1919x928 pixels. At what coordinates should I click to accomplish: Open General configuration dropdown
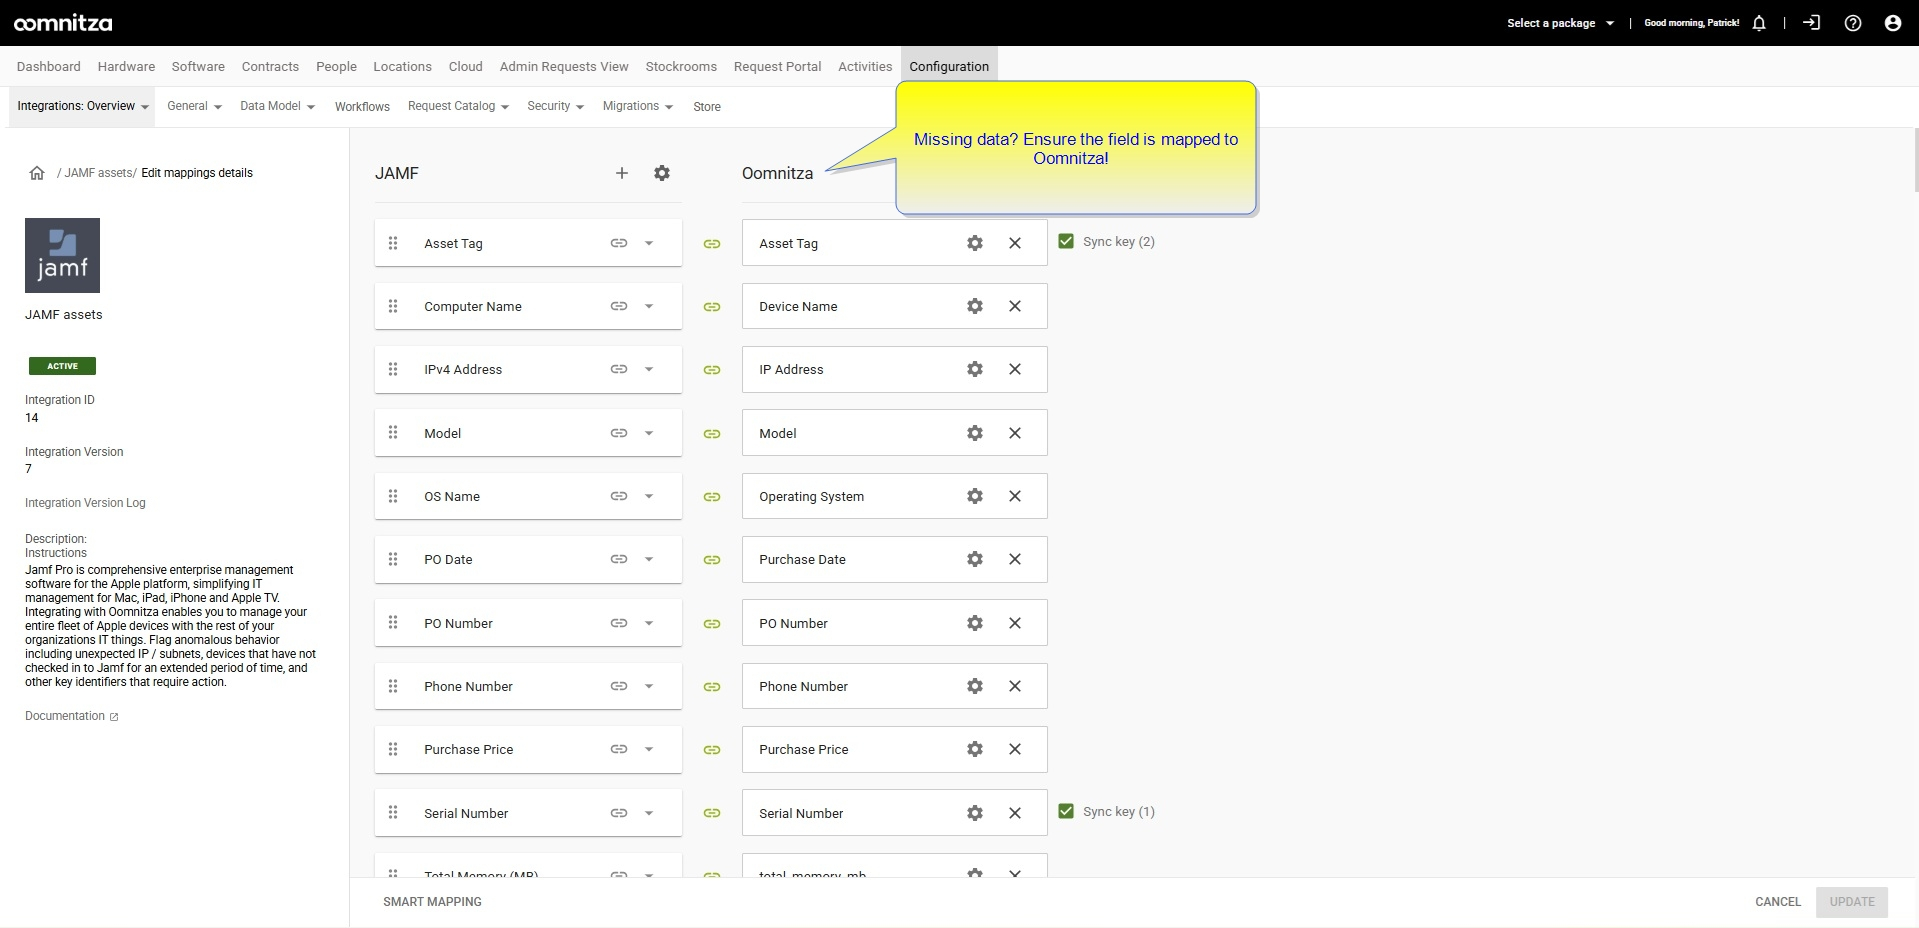(x=194, y=106)
